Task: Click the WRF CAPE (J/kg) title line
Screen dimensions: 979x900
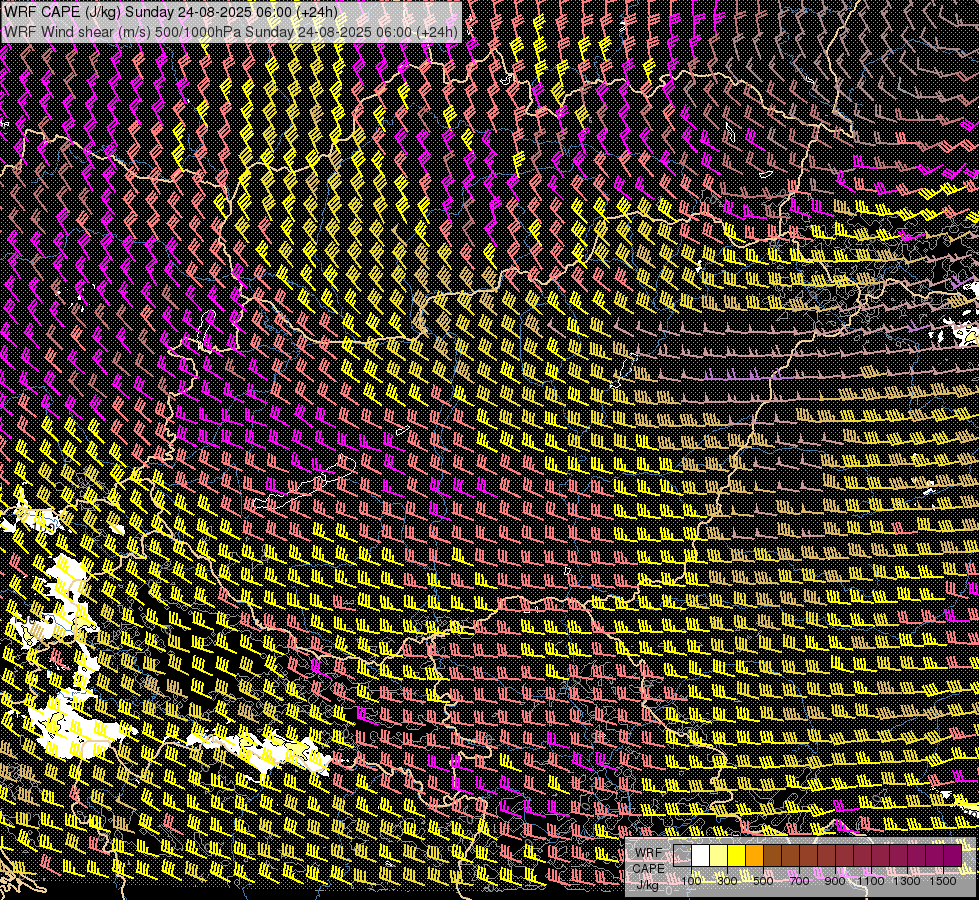Action: pyautogui.click(x=170, y=12)
